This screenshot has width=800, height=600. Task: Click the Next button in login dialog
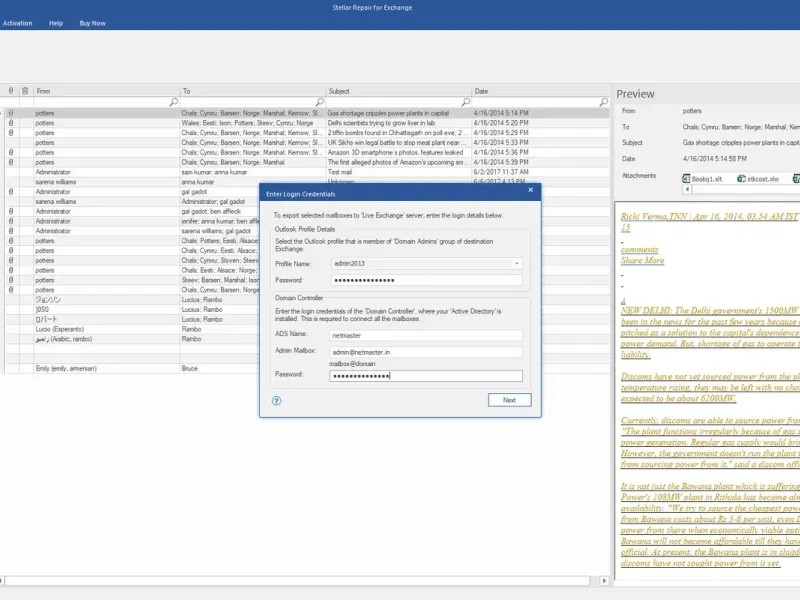(x=509, y=400)
